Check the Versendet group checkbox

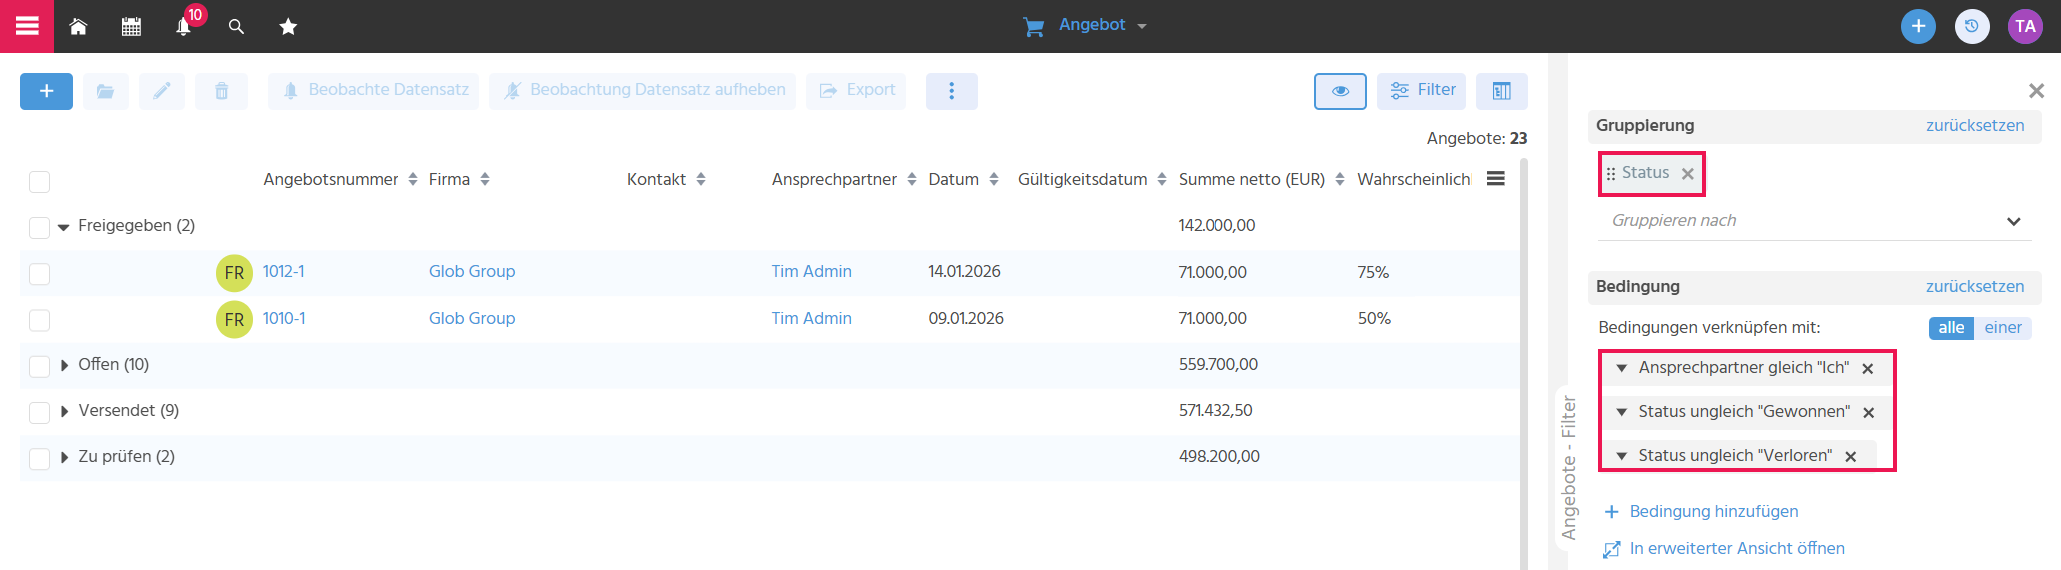(40, 412)
